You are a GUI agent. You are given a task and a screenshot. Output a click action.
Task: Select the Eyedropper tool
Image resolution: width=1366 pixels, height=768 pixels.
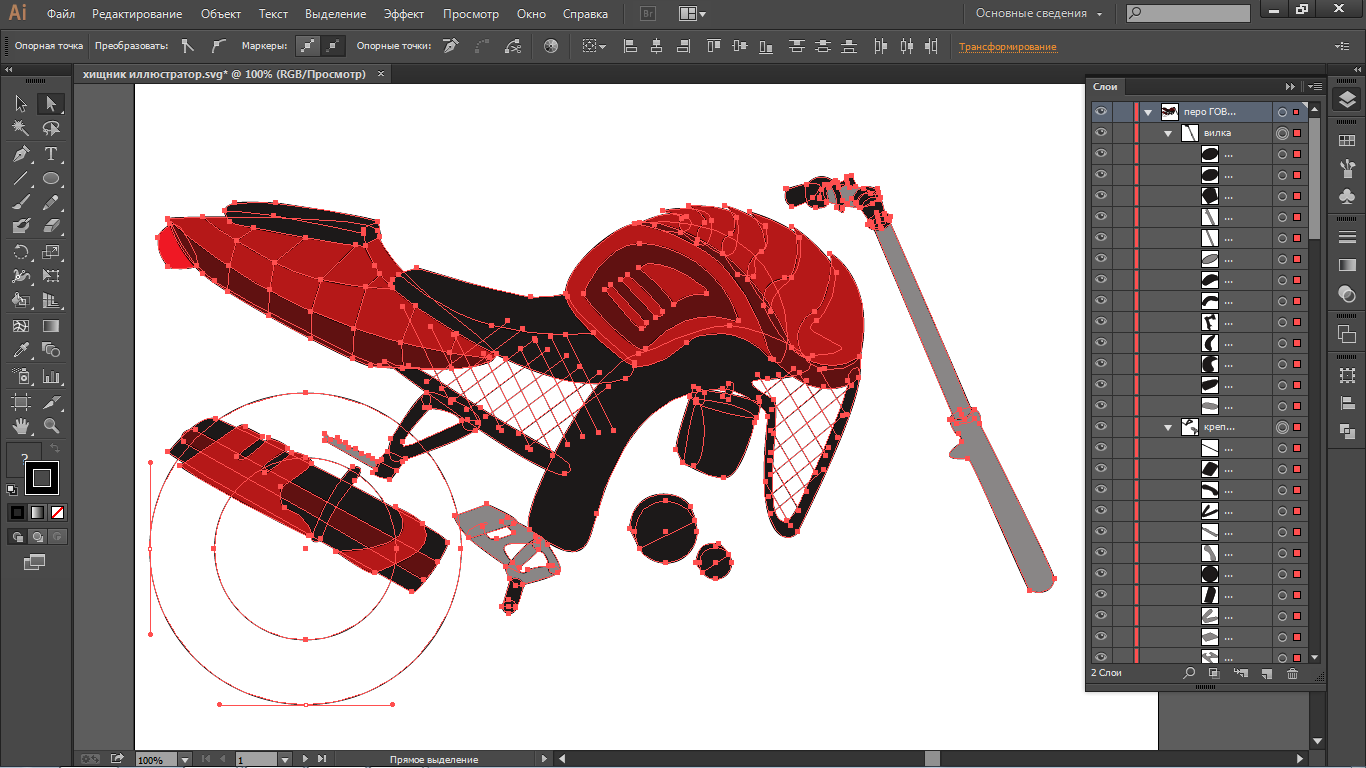click(x=21, y=350)
